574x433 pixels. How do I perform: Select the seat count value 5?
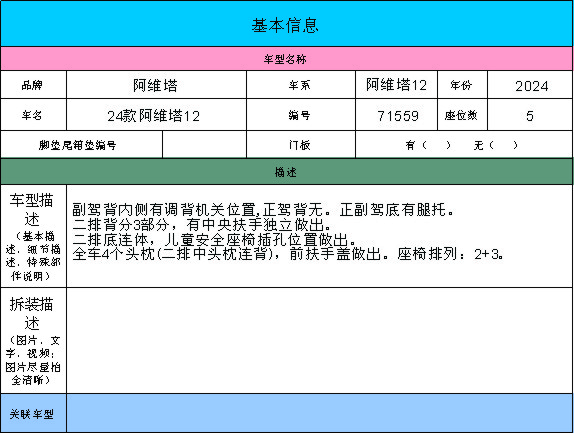[530, 115]
